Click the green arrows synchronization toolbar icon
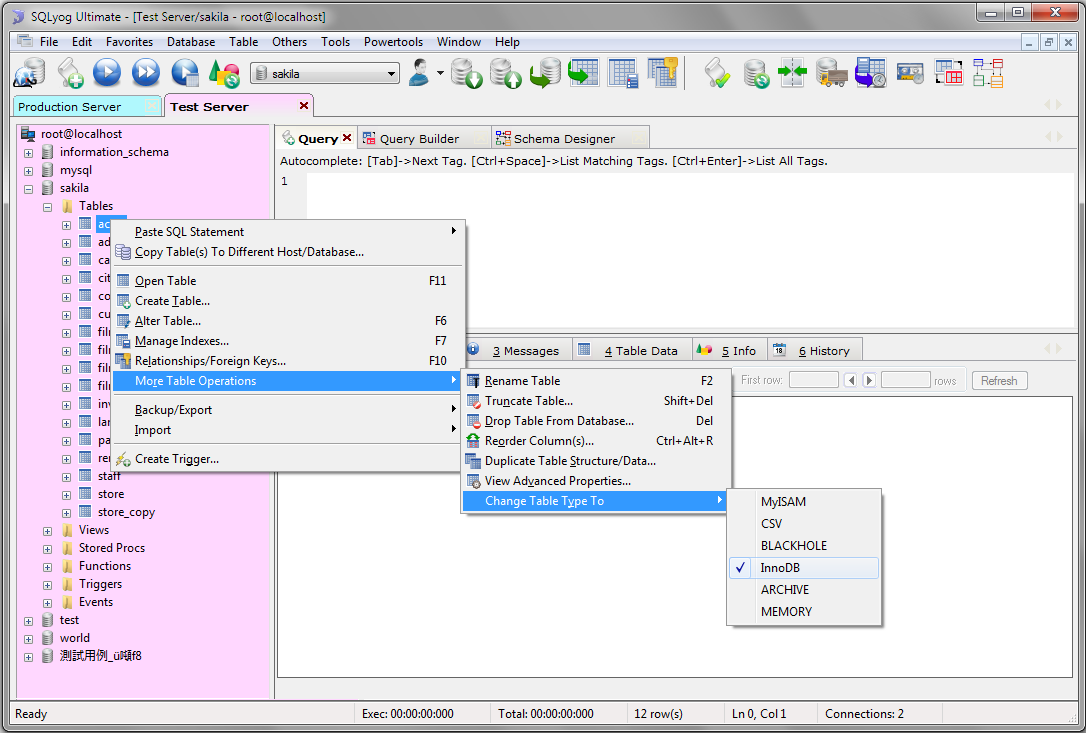The image size is (1086, 733). [792, 73]
